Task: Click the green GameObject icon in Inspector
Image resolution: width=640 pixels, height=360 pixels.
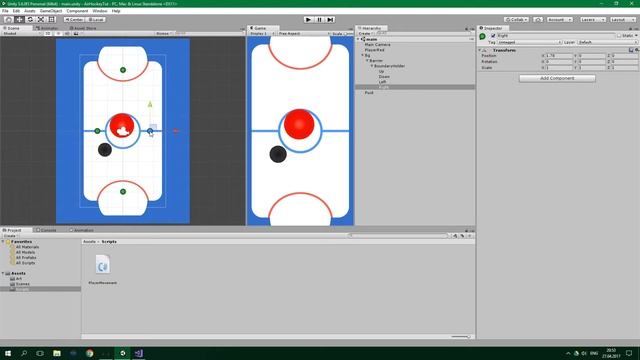Action: point(482,36)
